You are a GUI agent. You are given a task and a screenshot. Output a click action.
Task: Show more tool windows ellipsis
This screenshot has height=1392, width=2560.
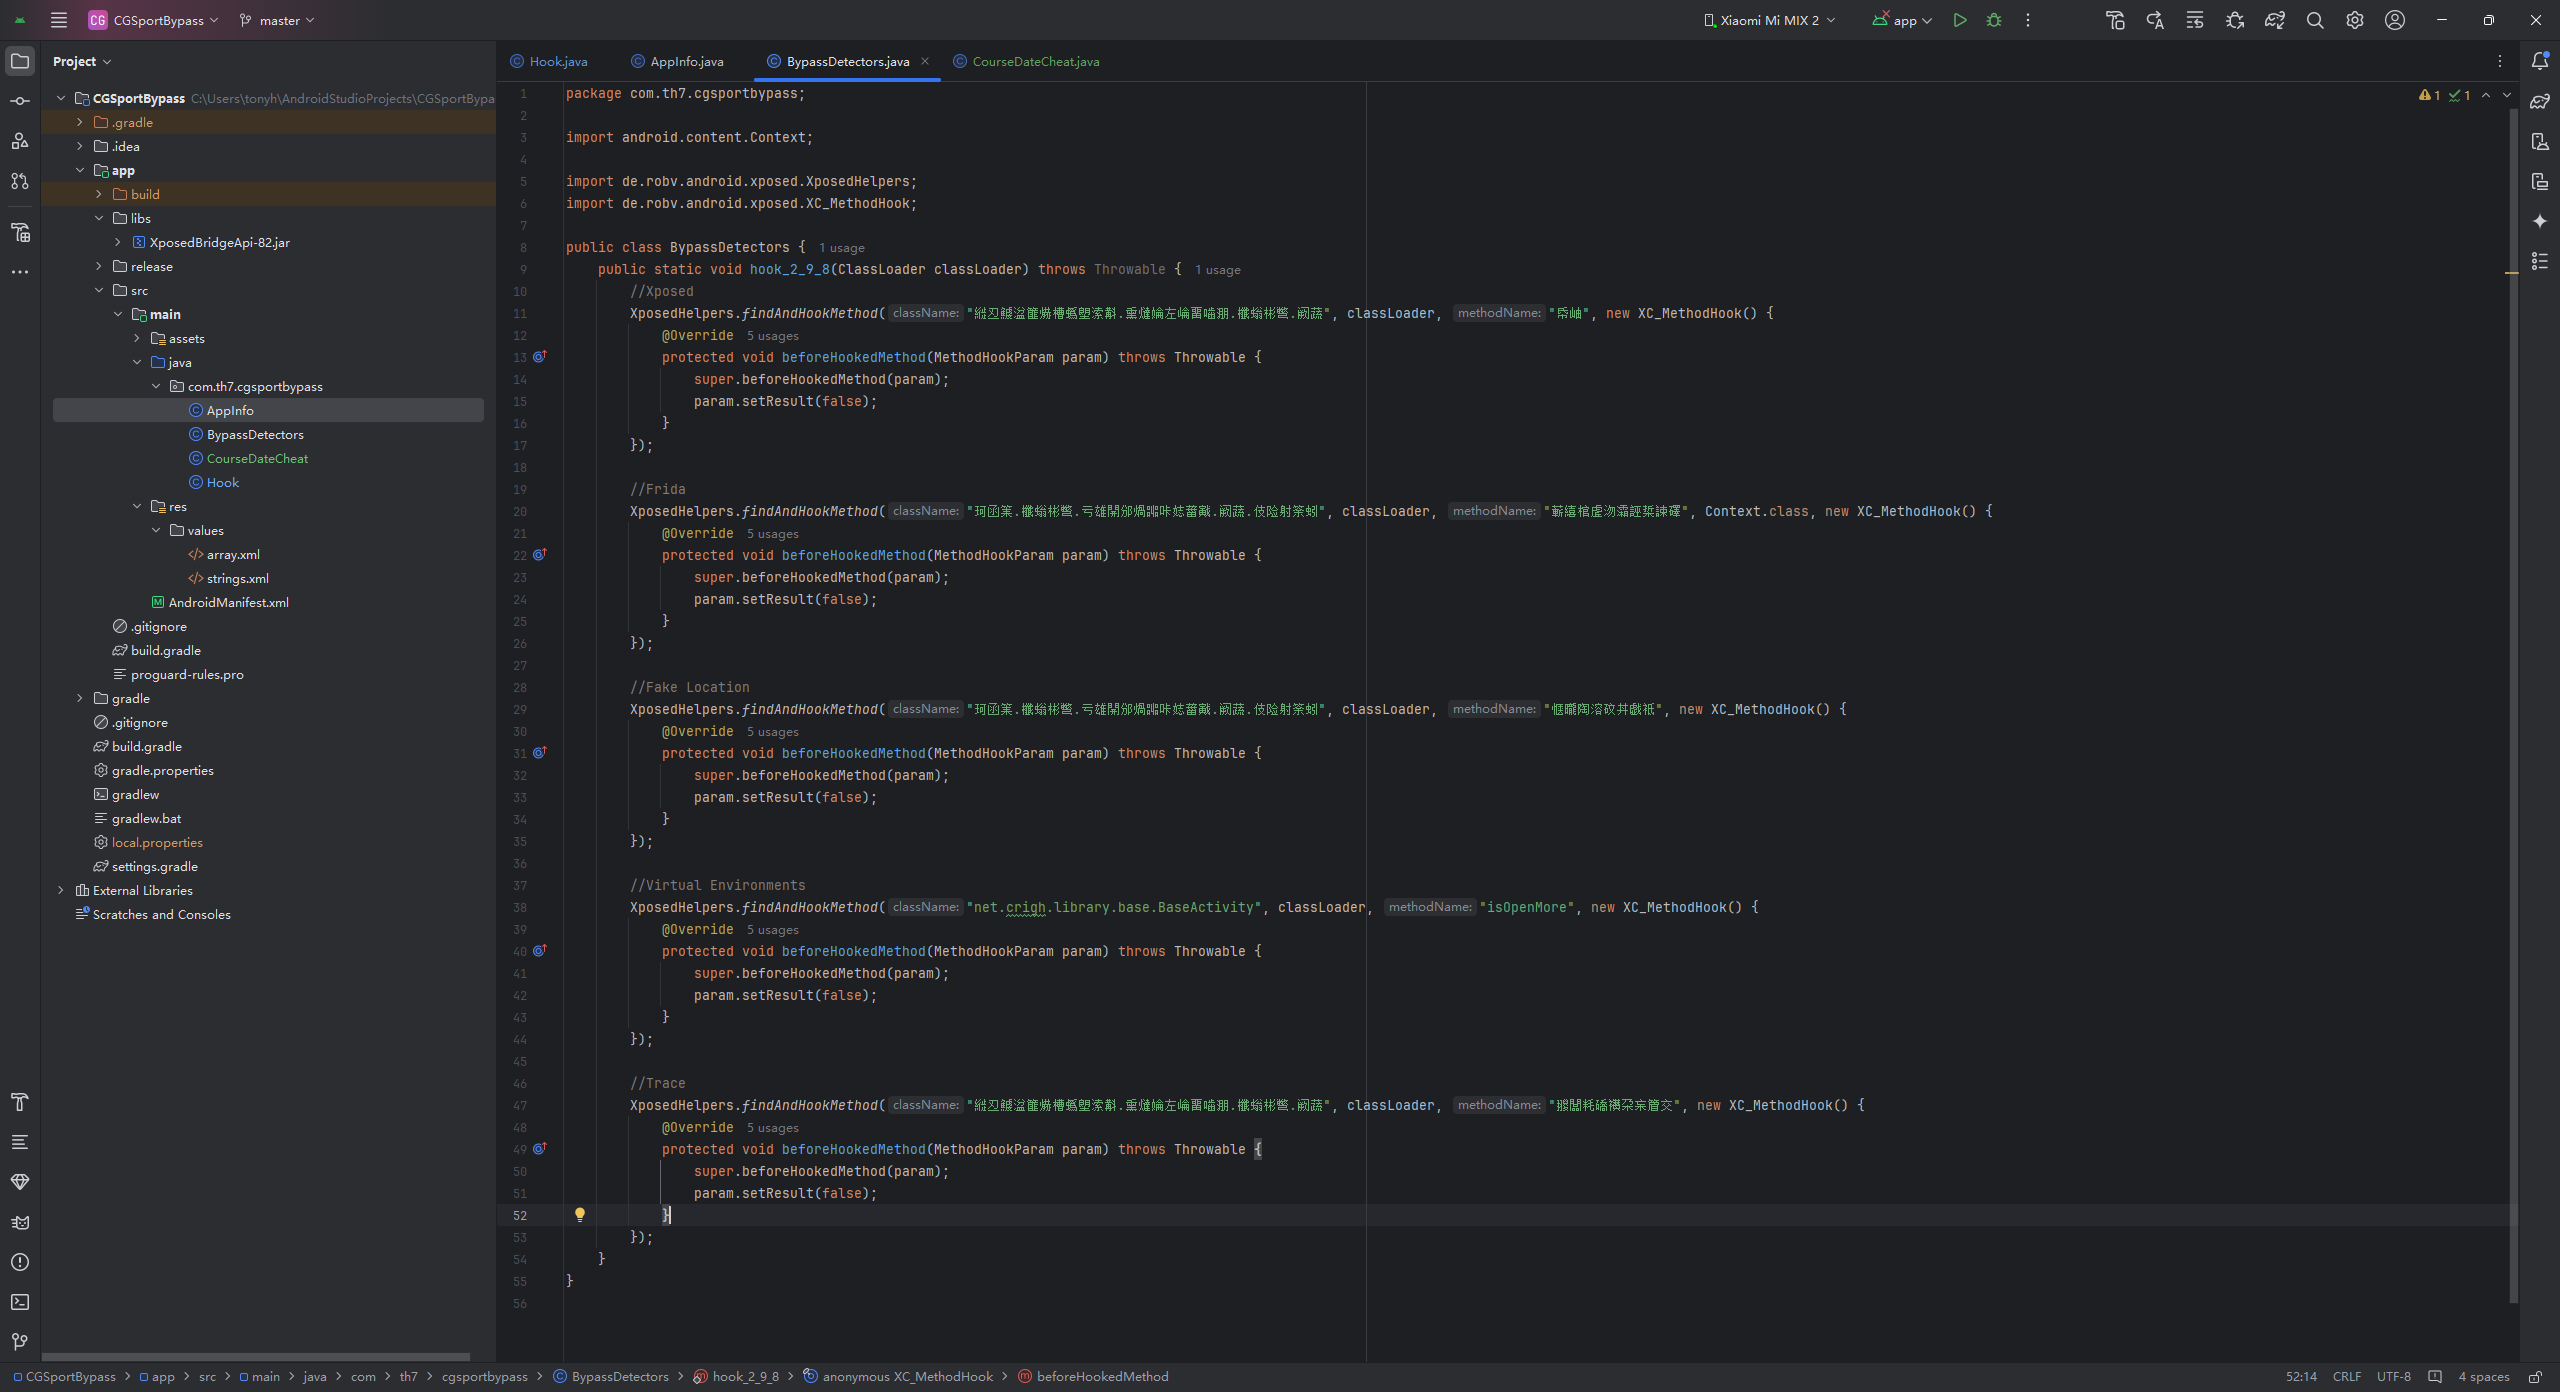(x=20, y=272)
